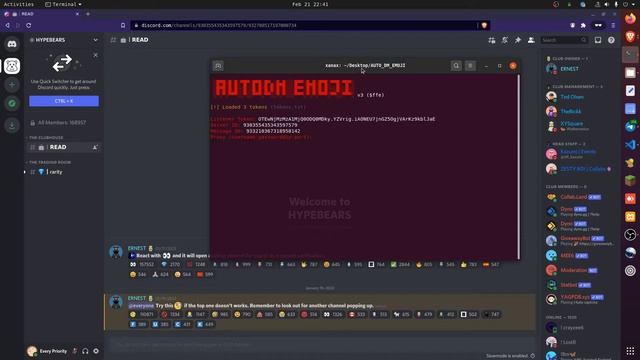Open Discord home direct messages icon
The width and height of the screenshot is (640, 360).
pos(12,44)
